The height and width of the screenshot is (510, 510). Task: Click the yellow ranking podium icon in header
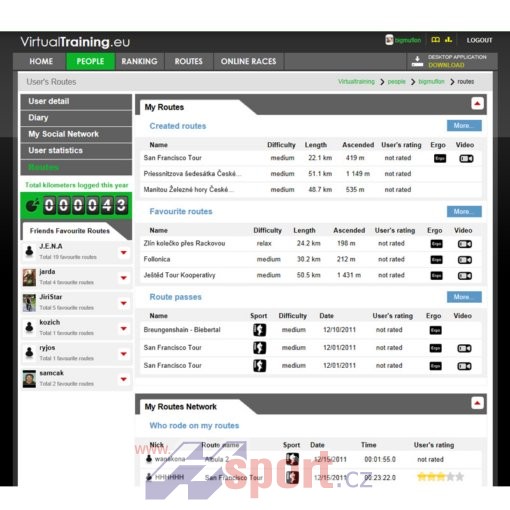click(x=449, y=40)
